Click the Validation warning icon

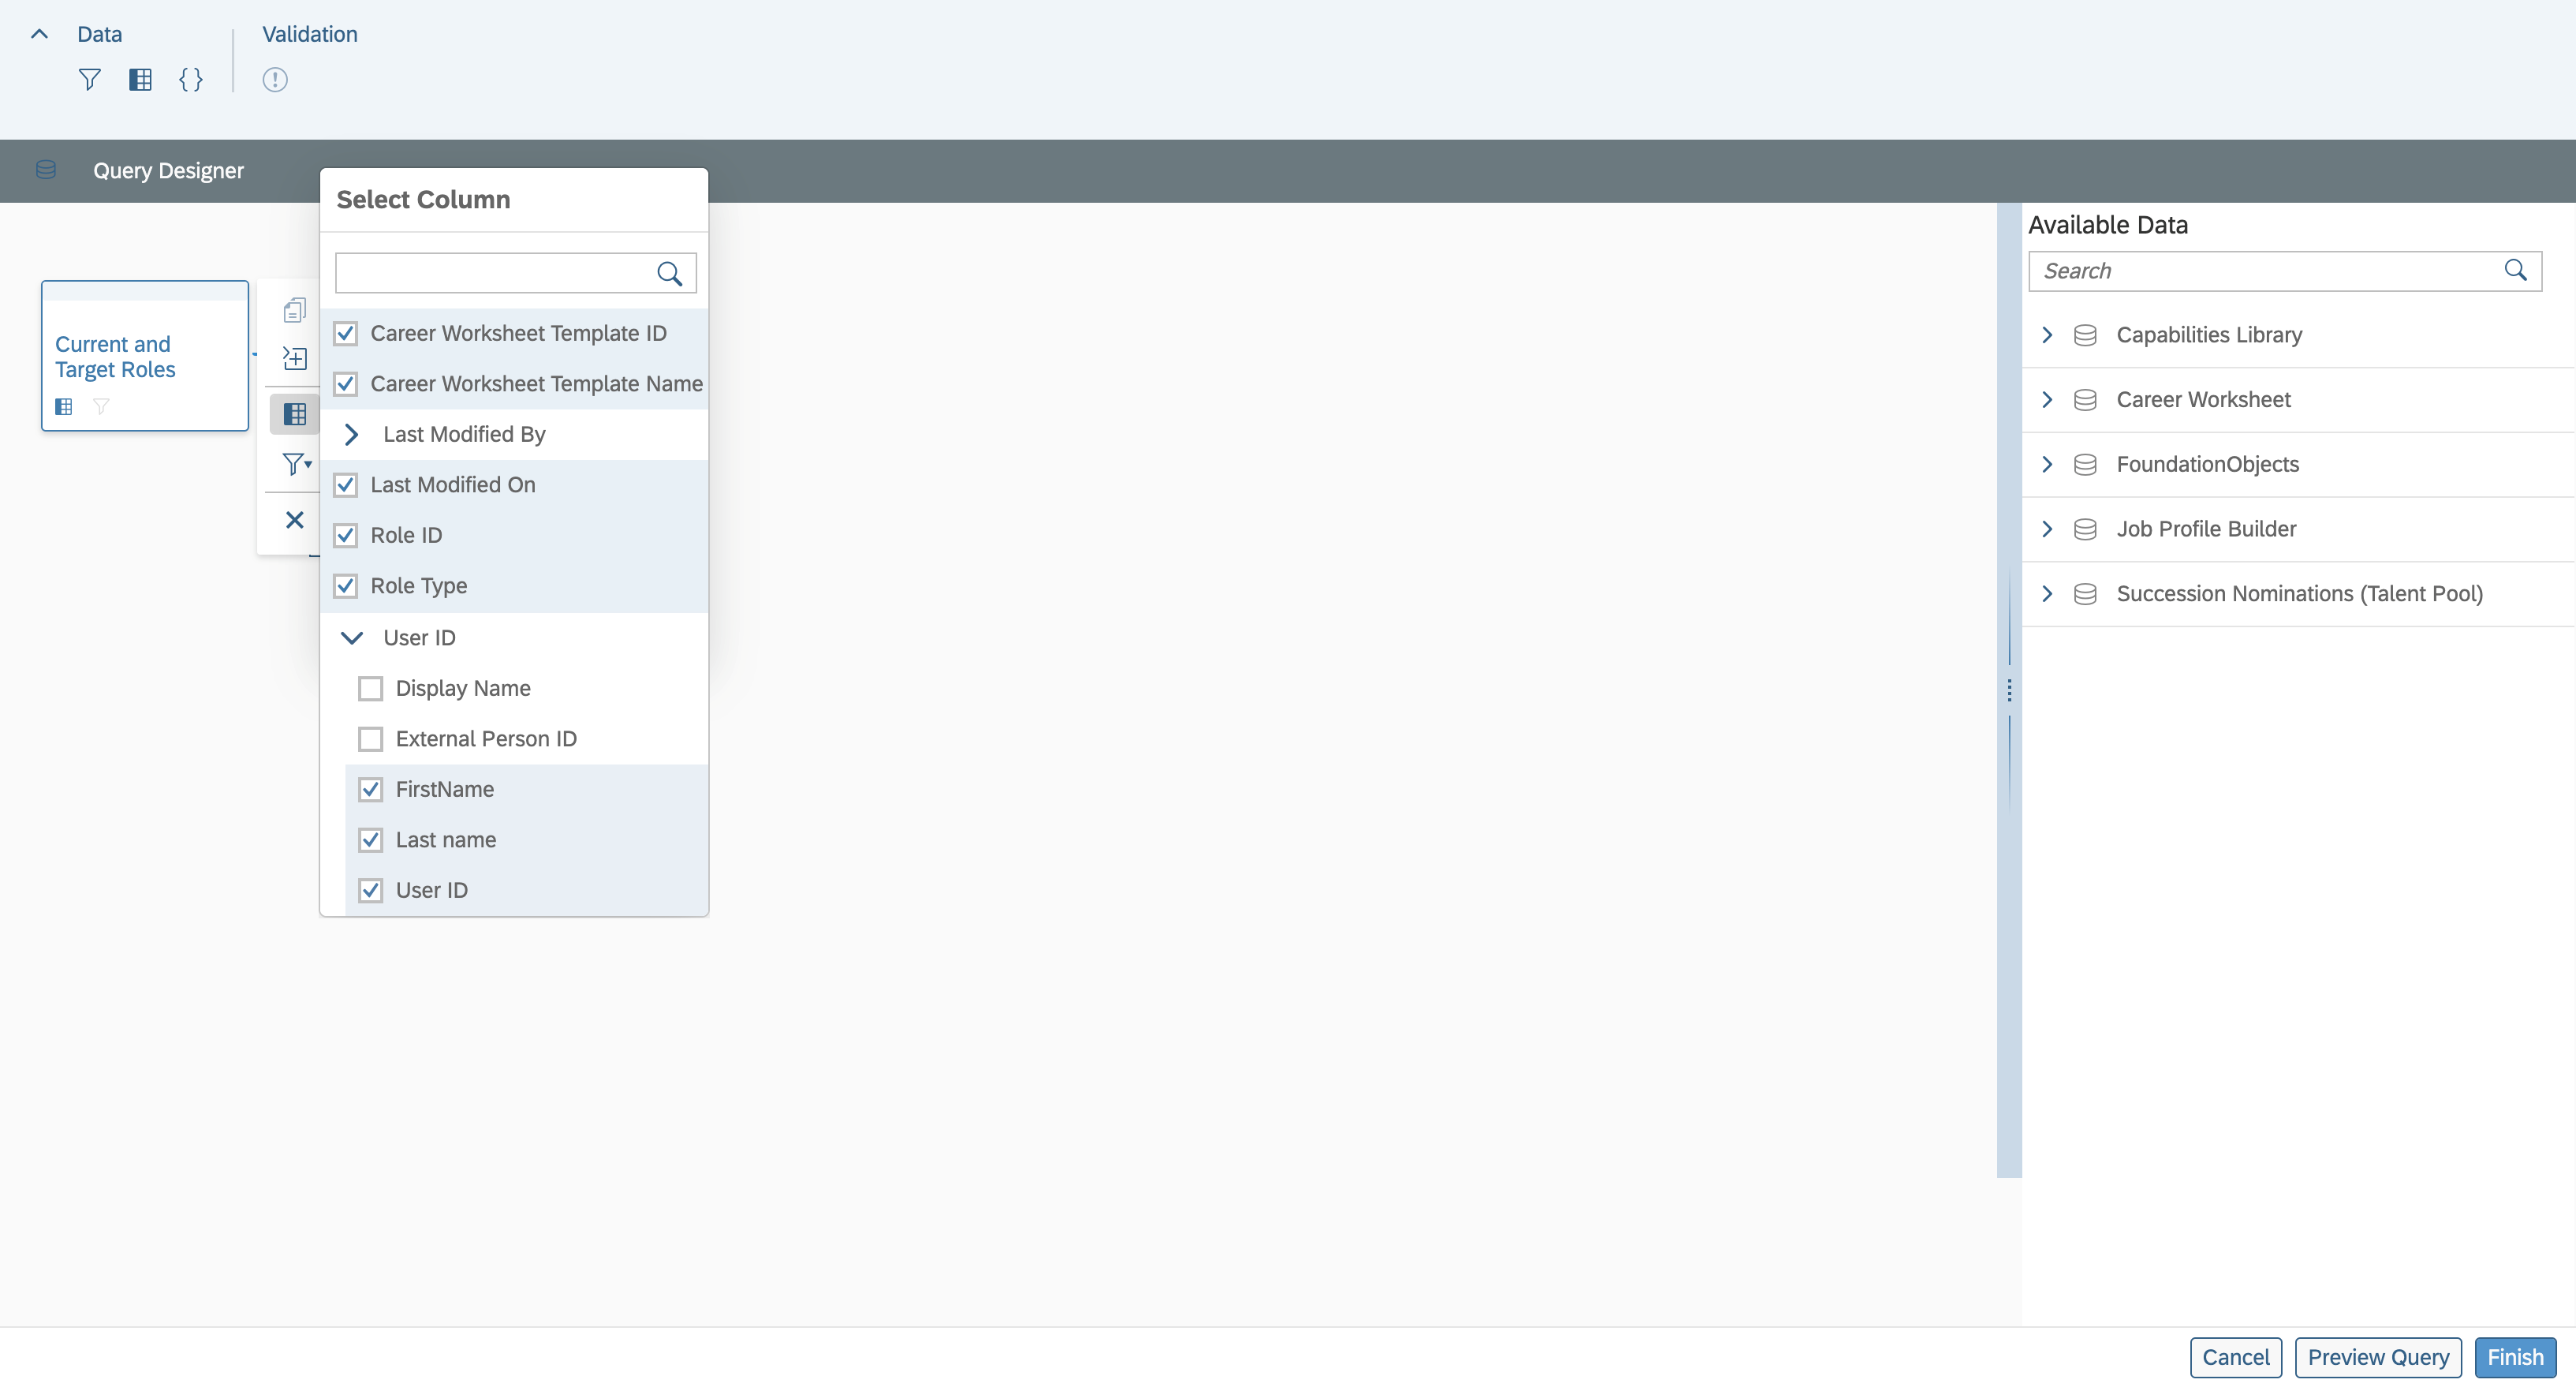click(x=275, y=79)
